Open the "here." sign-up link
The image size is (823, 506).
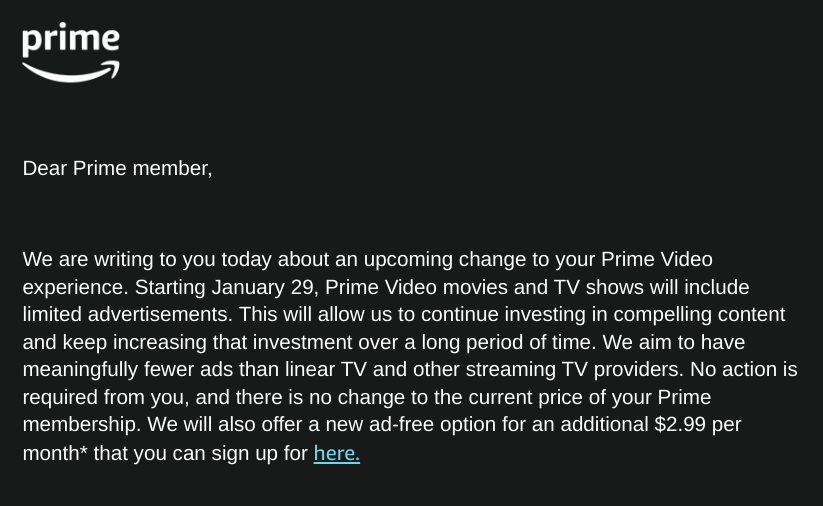pos(336,453)
